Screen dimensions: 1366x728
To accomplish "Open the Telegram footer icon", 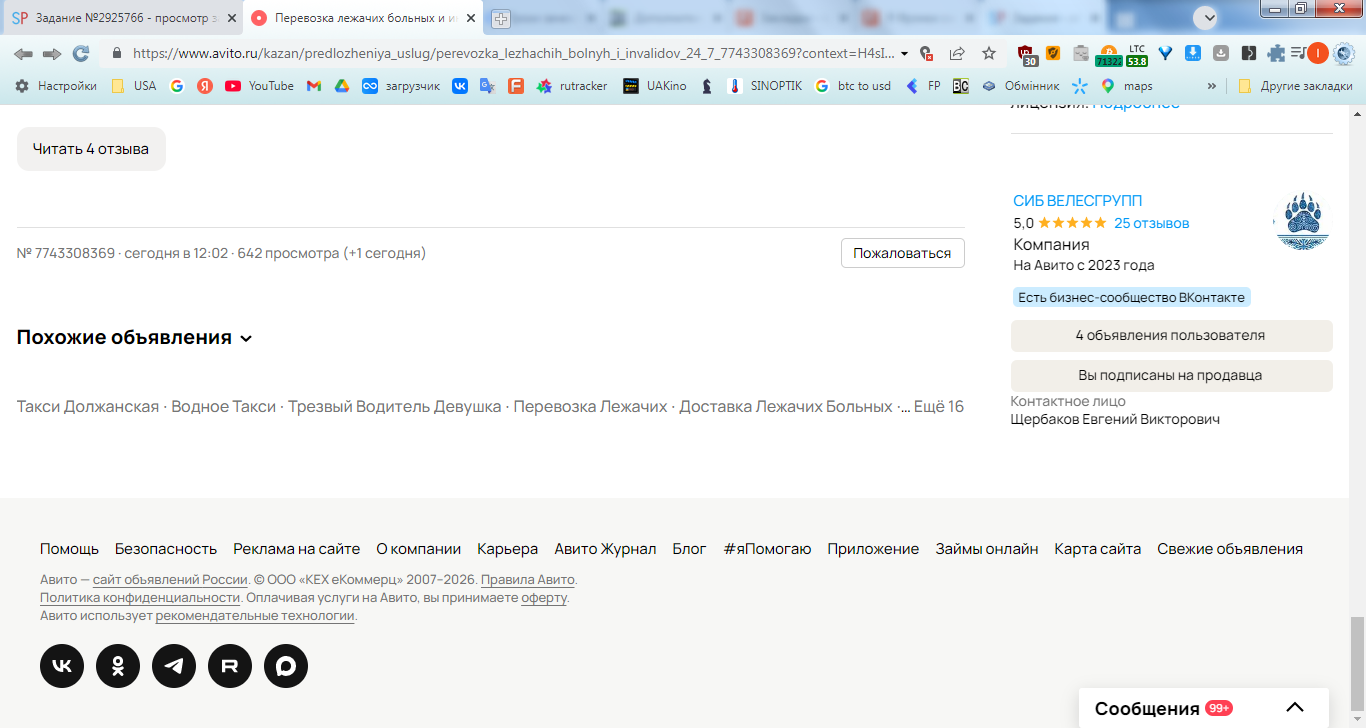I will (174, 666).
